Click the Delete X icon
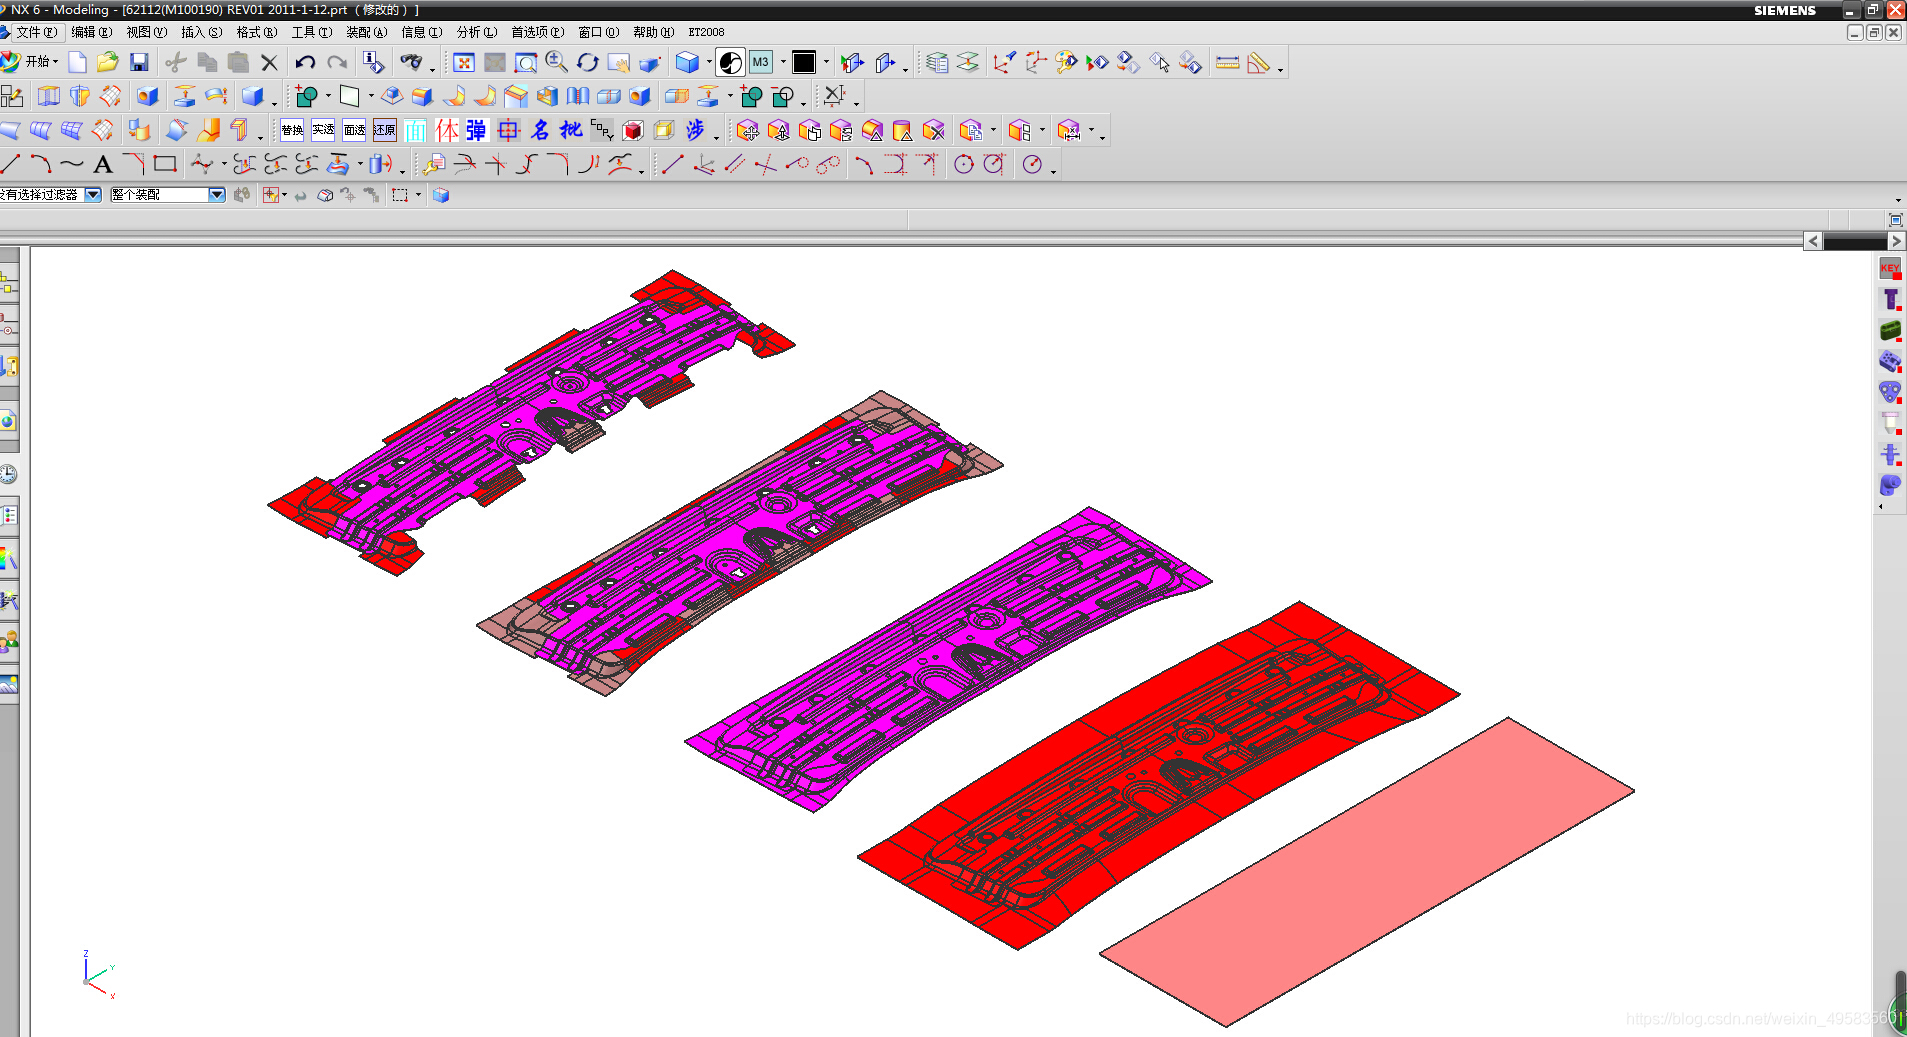Screen dimensions: 1907x1037 pos(269,62)
